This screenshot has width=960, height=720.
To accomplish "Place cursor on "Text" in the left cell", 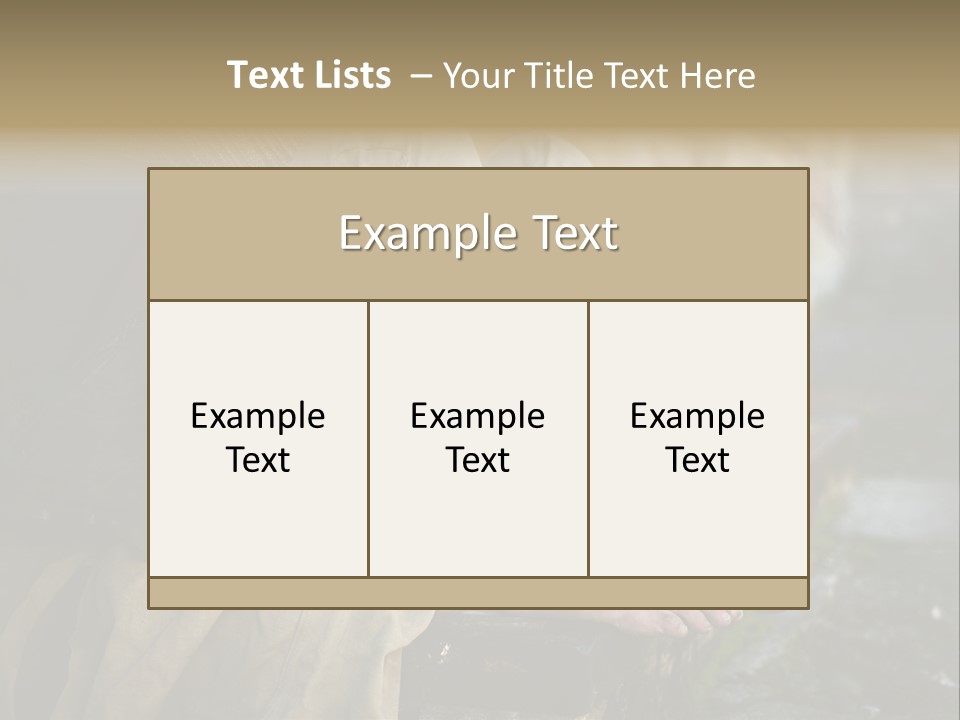I will [x=258, y=460].
